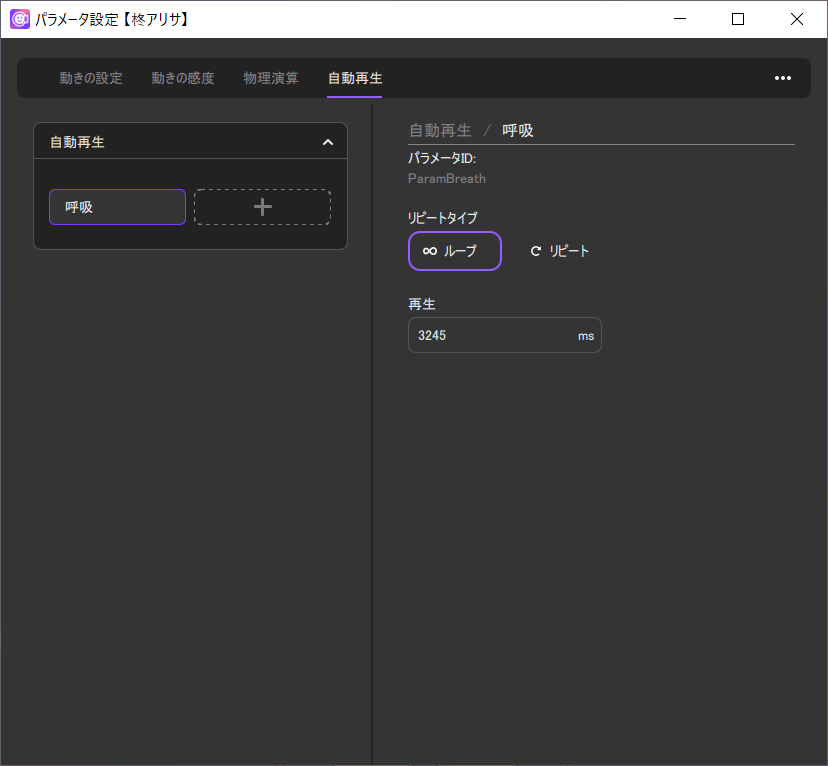Open the 動きの感度 tab
The height and width of the screenshot is (766, 828).
point(182,78)
